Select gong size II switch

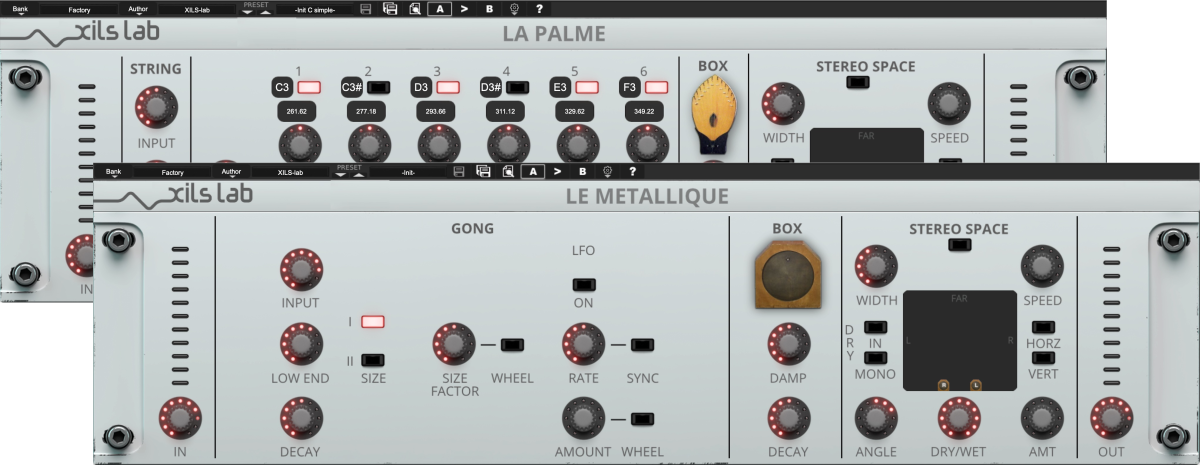pyautogui.click(x=373, y=360)
